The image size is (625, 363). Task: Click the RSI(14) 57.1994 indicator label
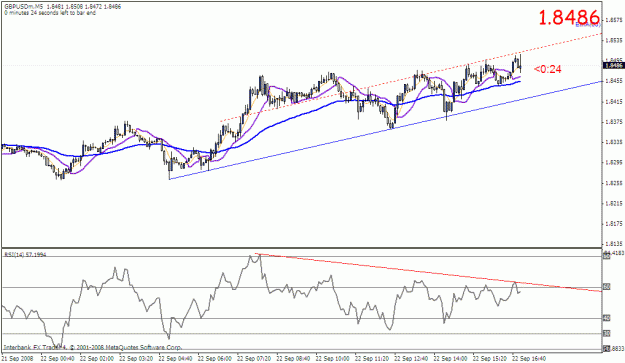pyautogui.click(x=25, y=254)
